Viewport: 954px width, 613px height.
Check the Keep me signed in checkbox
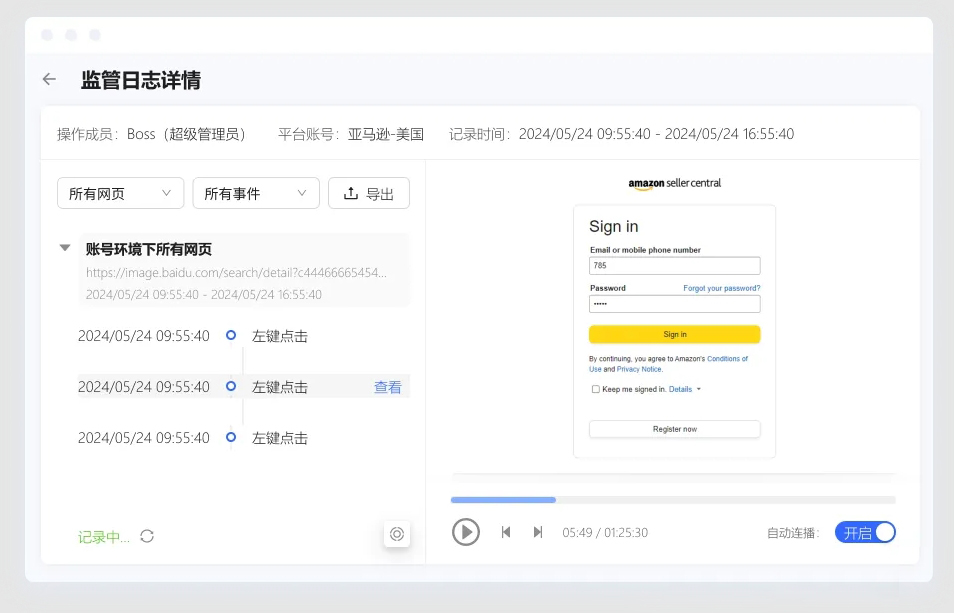(596, 389)
